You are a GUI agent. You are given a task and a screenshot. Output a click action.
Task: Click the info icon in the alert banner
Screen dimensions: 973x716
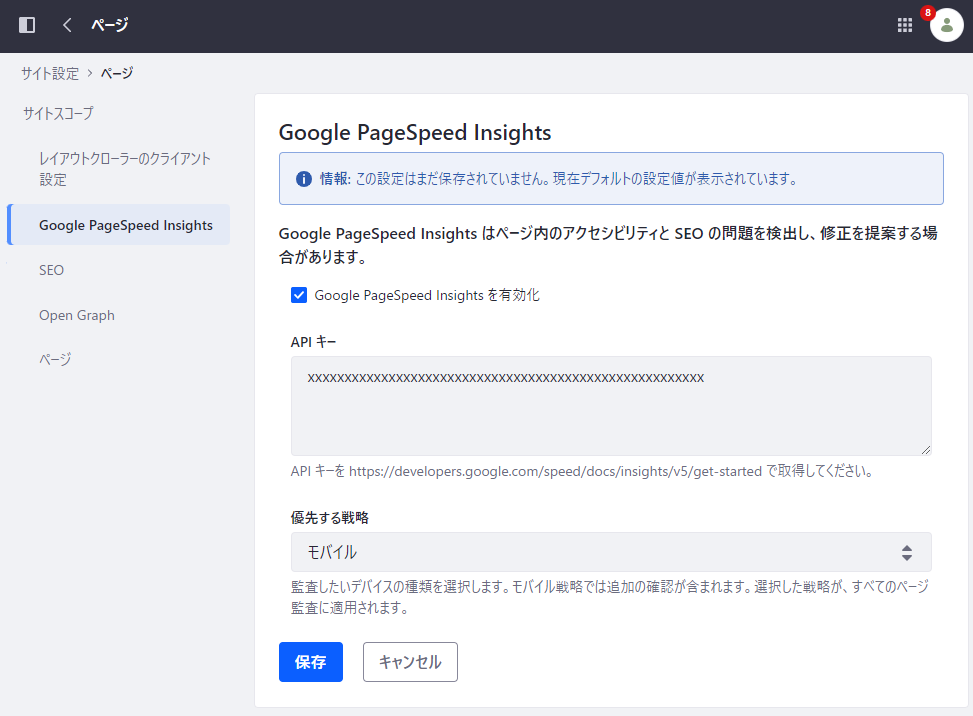[304, 179]
